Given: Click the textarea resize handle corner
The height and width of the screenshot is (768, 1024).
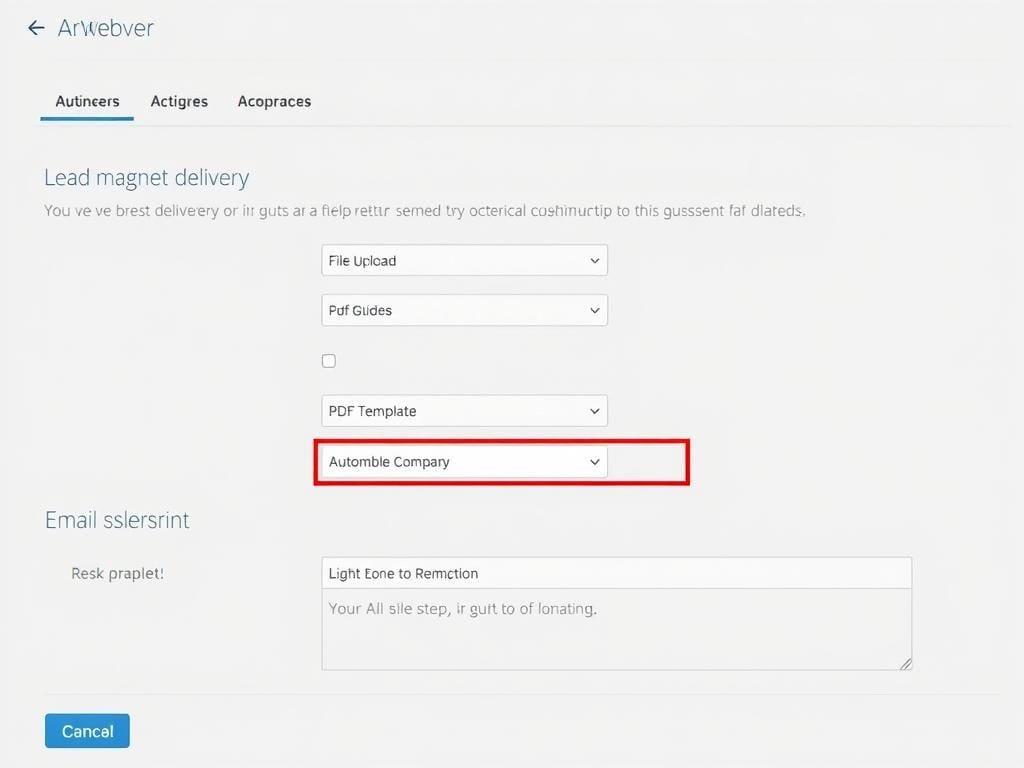Looking at the screenshot, I should [x=906, y=663].
